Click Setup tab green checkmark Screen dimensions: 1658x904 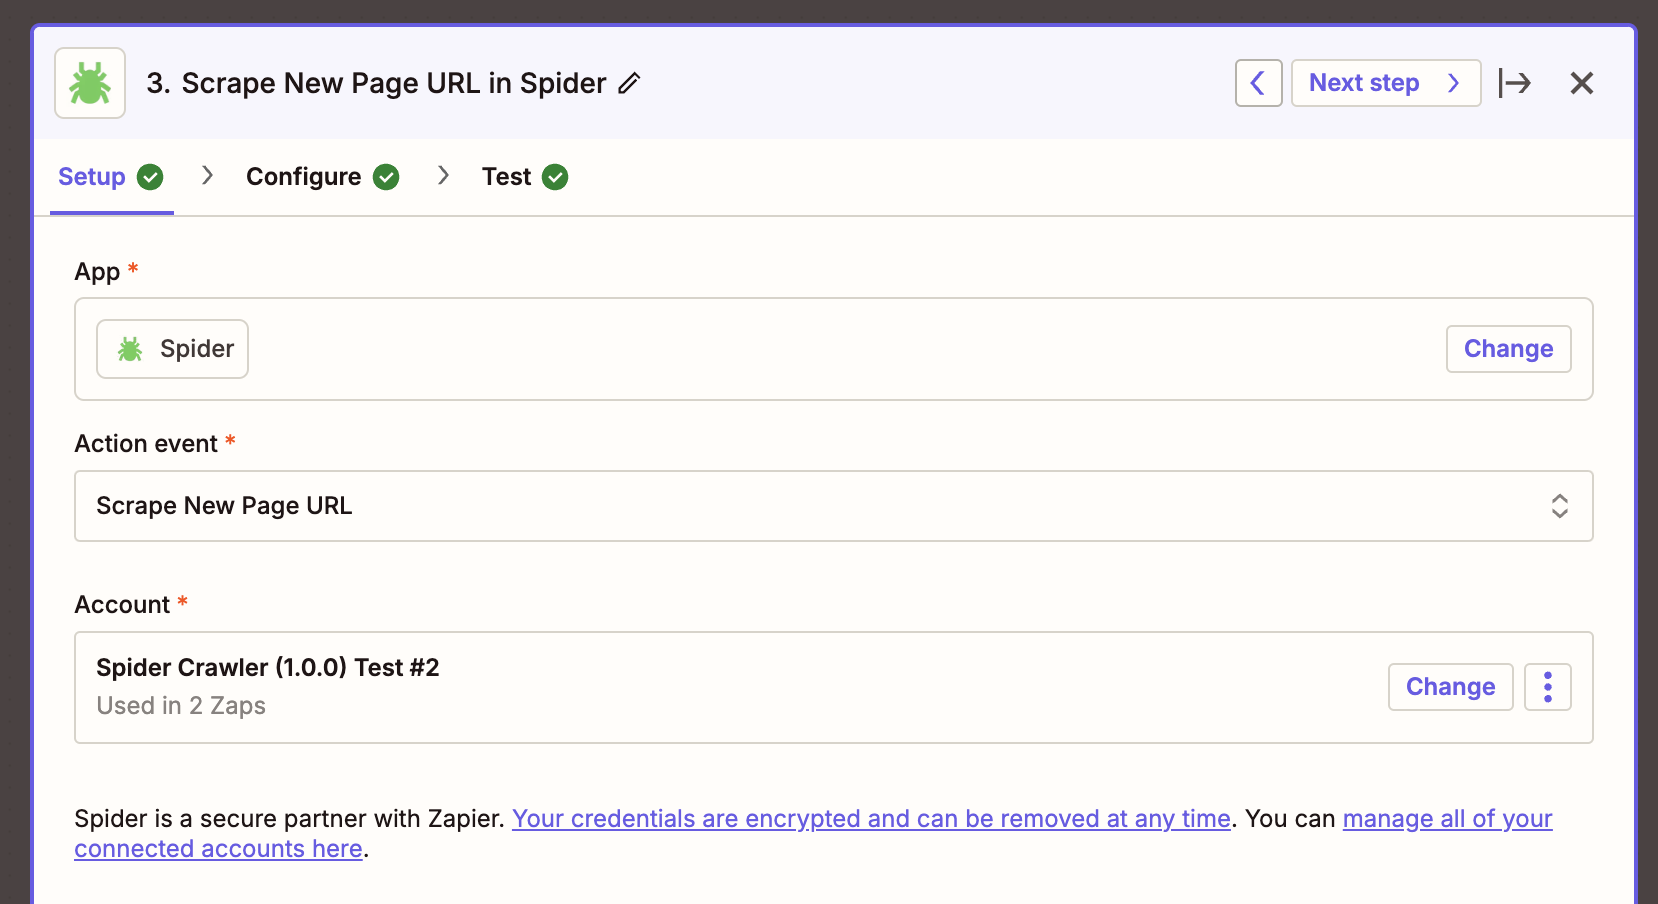pyautogui.click(x=150, y=177)
